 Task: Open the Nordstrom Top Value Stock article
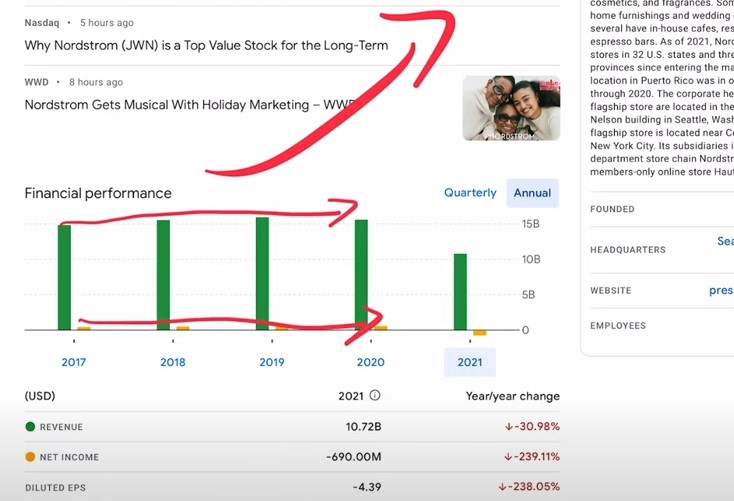[206, 45]
